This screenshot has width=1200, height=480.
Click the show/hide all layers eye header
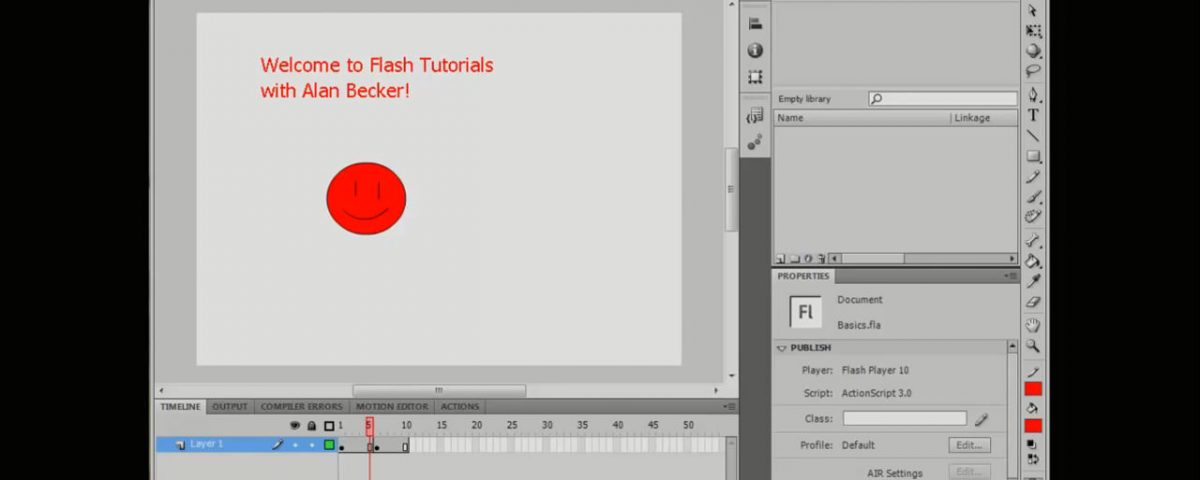[295, 426]
